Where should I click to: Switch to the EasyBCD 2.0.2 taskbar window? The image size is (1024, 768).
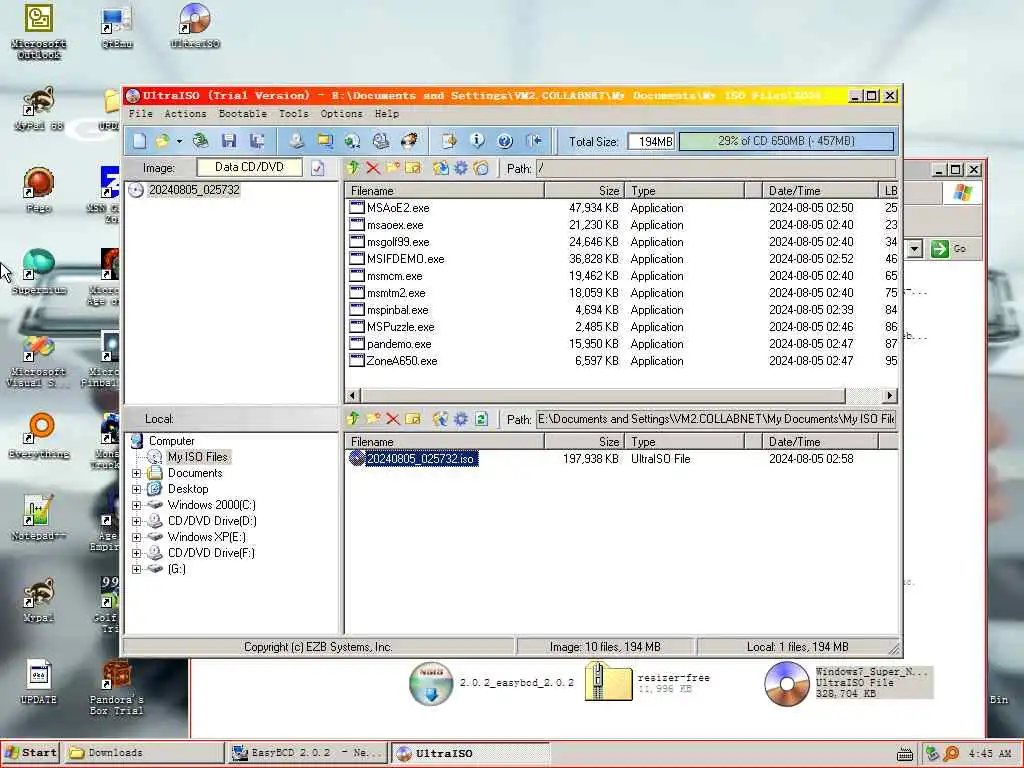[x=307, y=752]
